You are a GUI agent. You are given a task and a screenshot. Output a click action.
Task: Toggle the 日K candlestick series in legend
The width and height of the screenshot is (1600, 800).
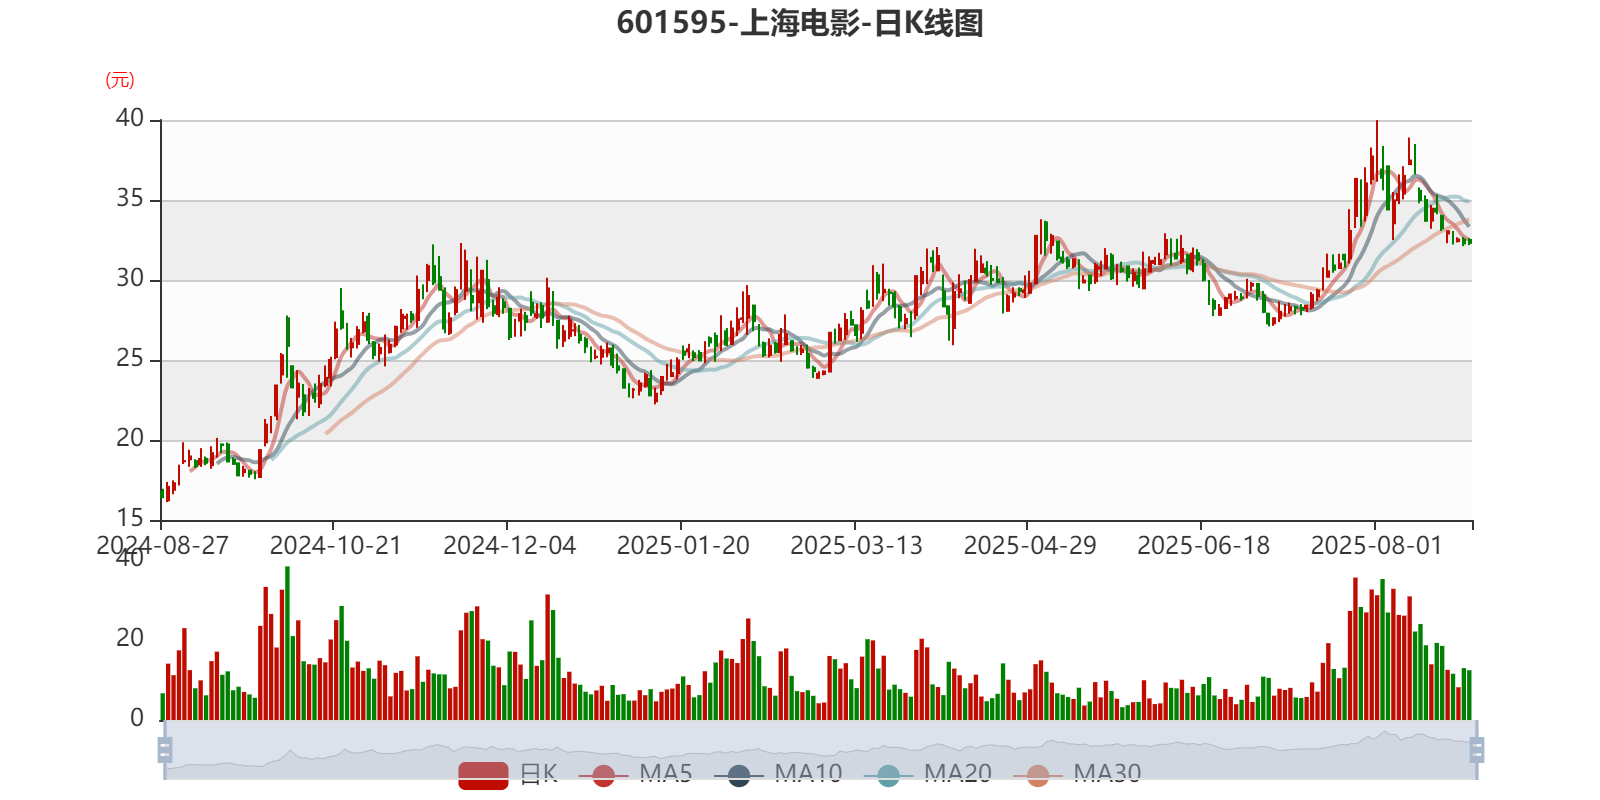508,774
